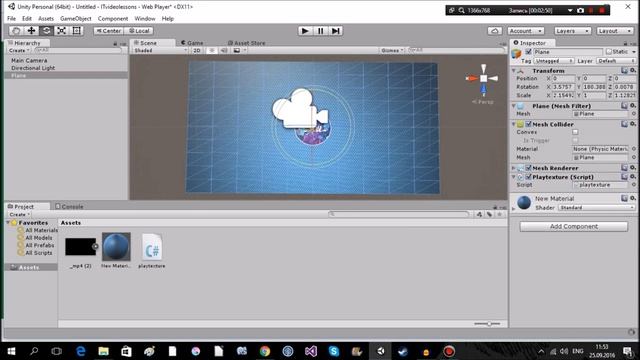Open the Tag Untagged dropdown
This screenshot has width=640, height=360.
(554, 61)
